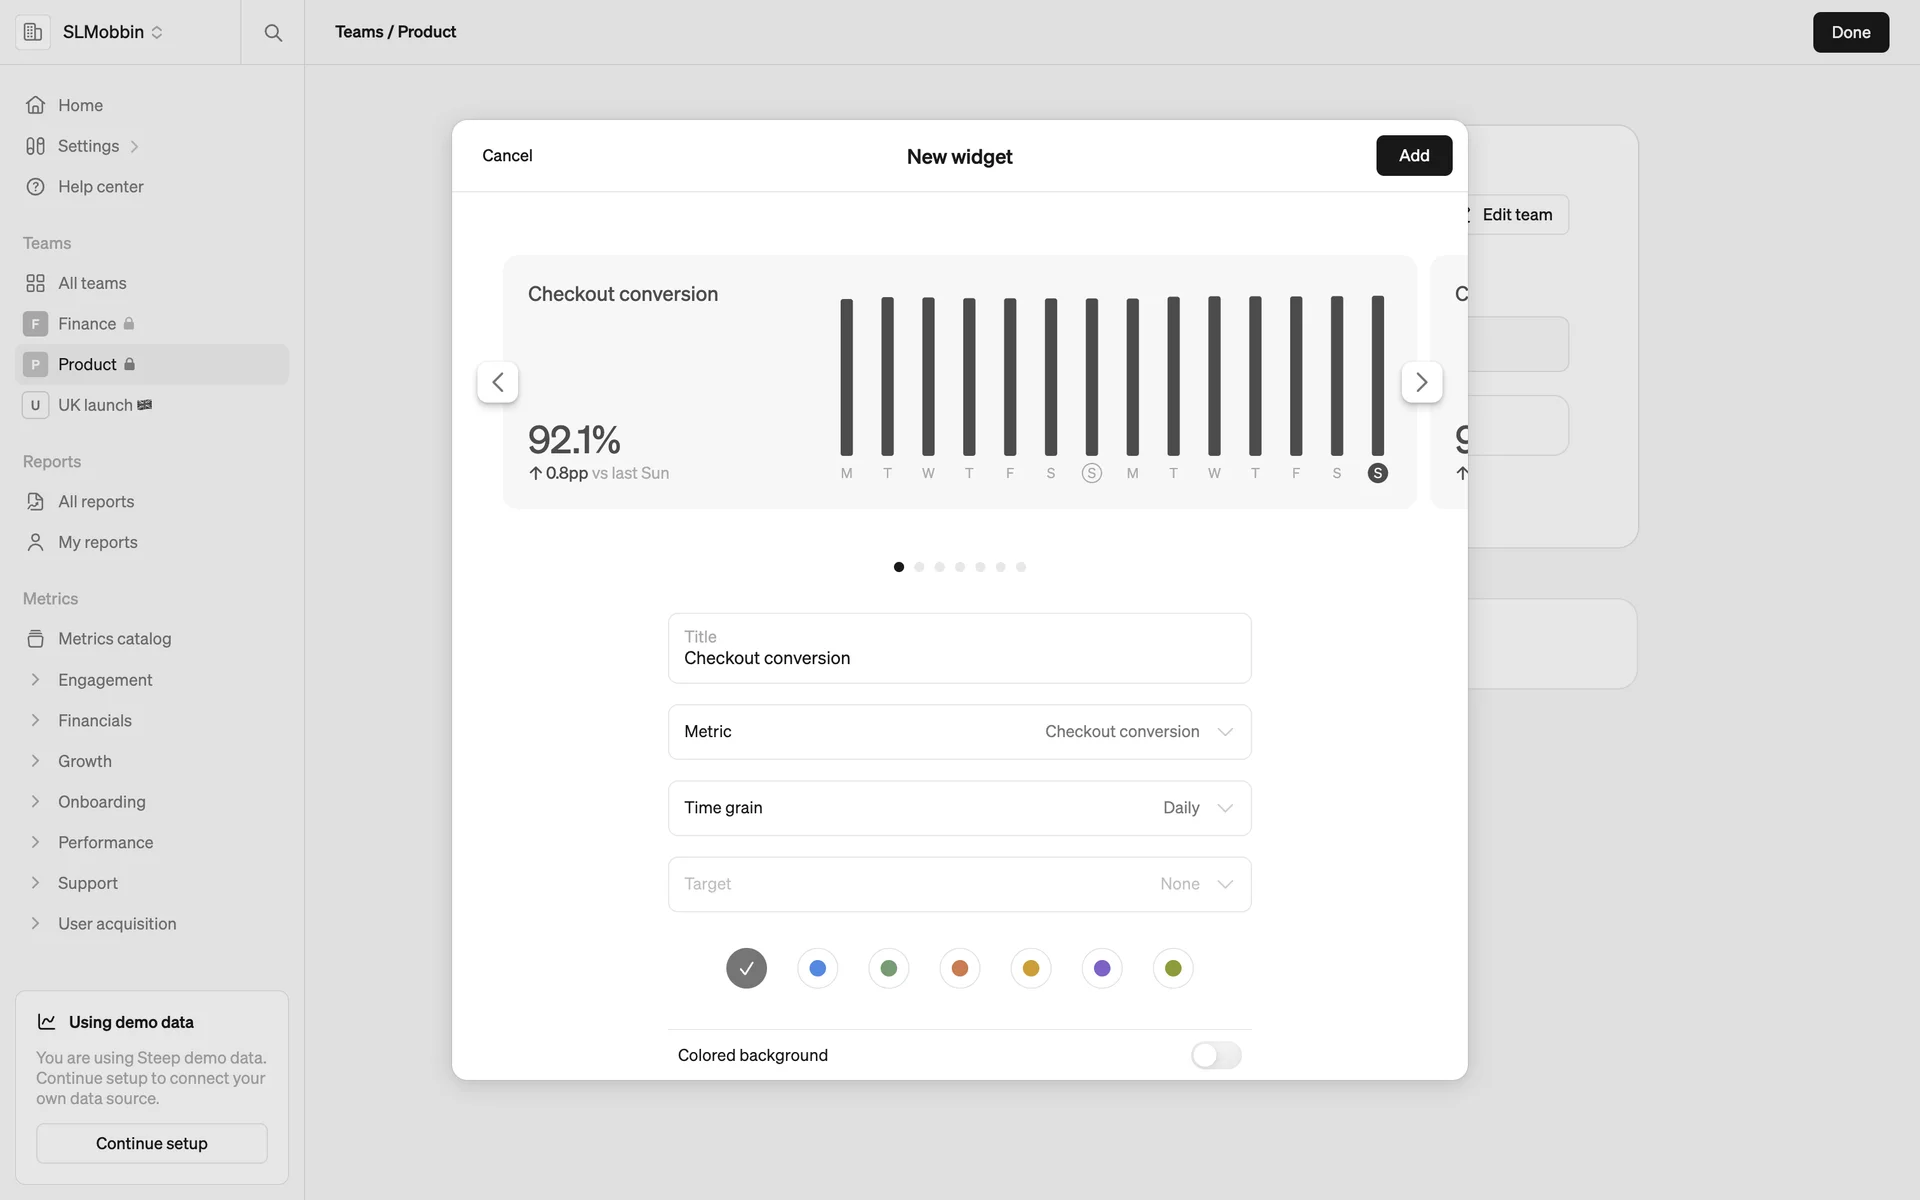Open the All teams page
1920x1200 pixels.
coord(92,283)
